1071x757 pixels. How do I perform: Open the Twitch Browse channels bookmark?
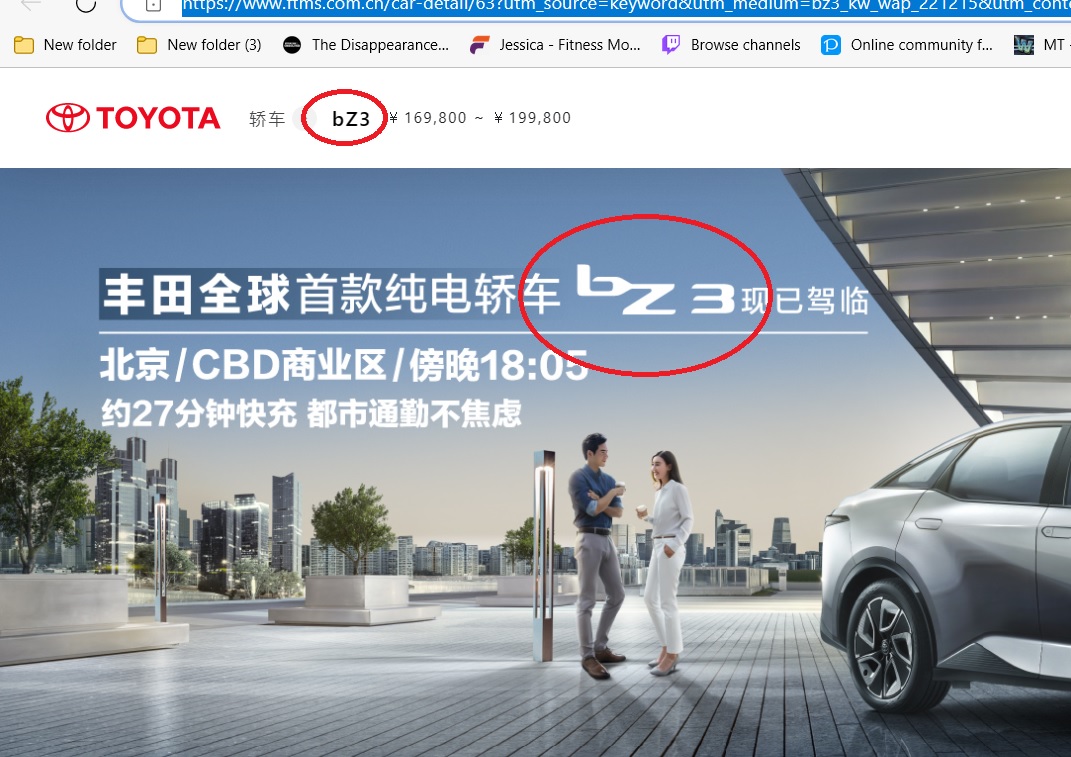click(731, 45)
